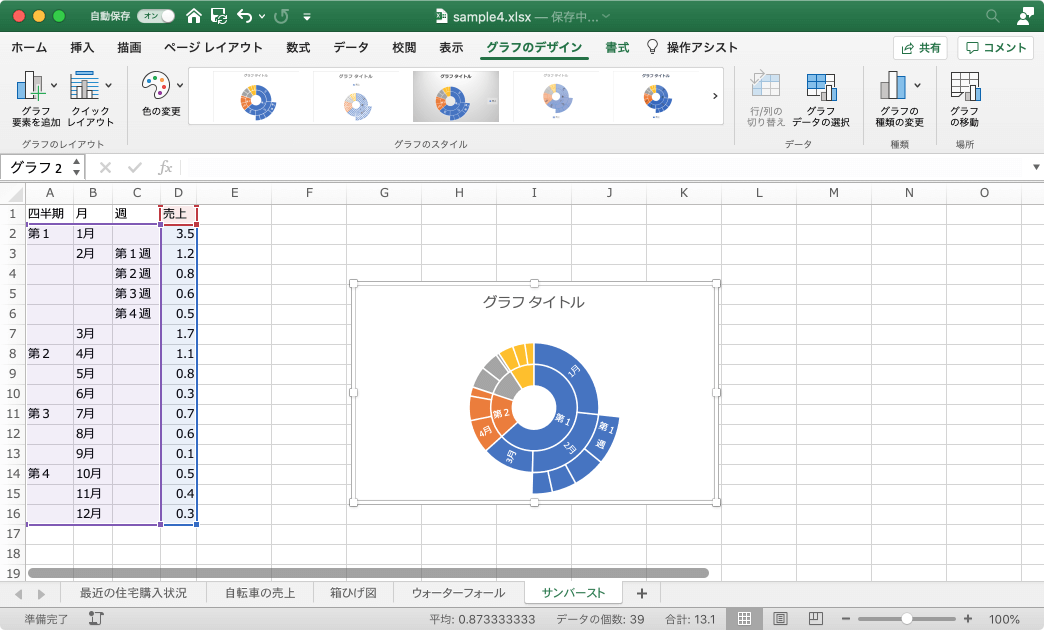This screenshot has width=1044, height=630.
Task: Click the 共有 button
Action: pos(920,48)
